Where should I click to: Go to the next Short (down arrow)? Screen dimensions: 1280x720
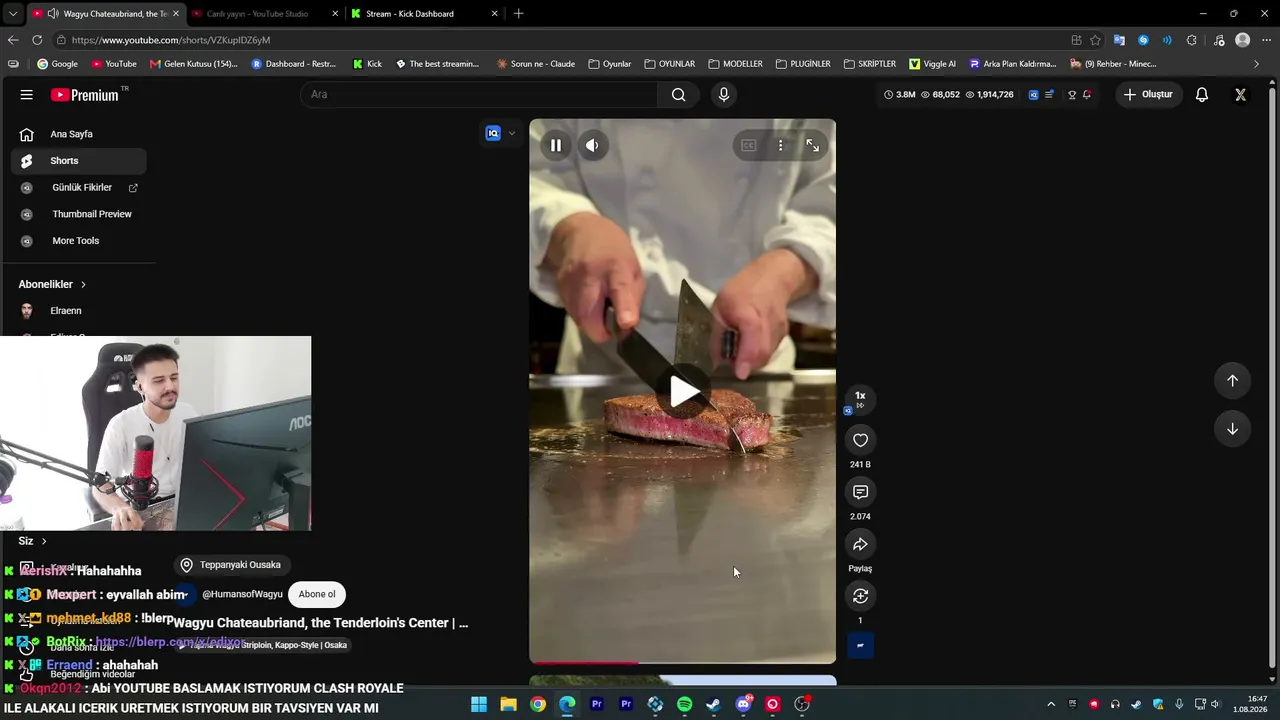pos(1232,429)
